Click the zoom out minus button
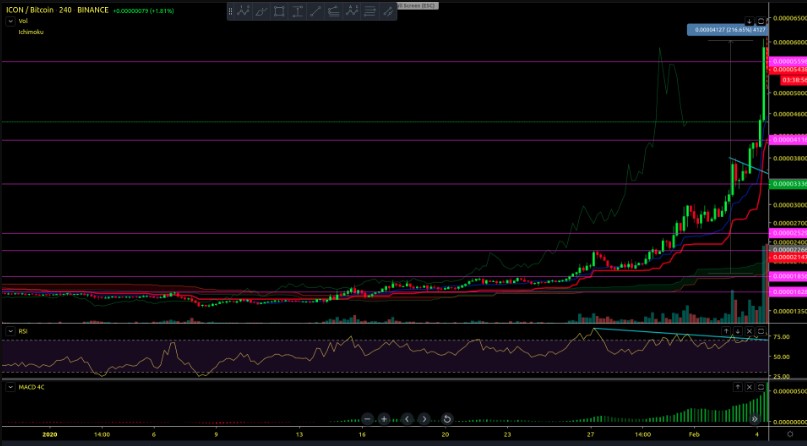 point(368,419)
